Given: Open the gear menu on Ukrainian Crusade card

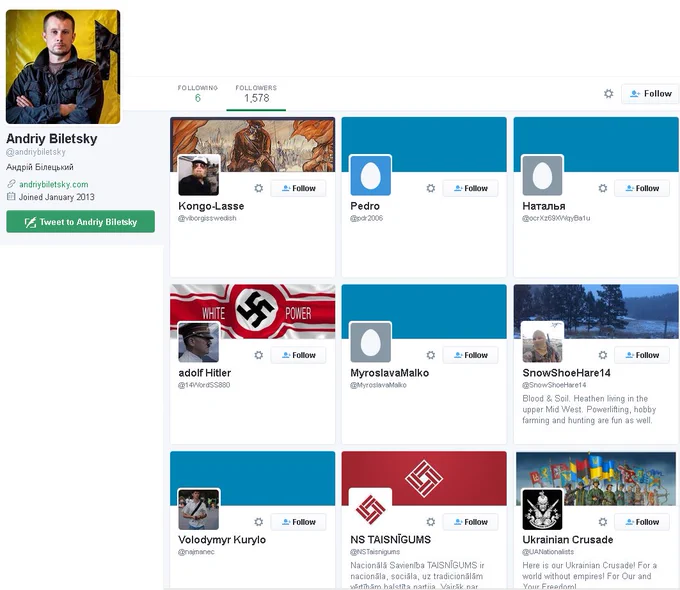Looking at the screenshot, I should tap(603, 522).
